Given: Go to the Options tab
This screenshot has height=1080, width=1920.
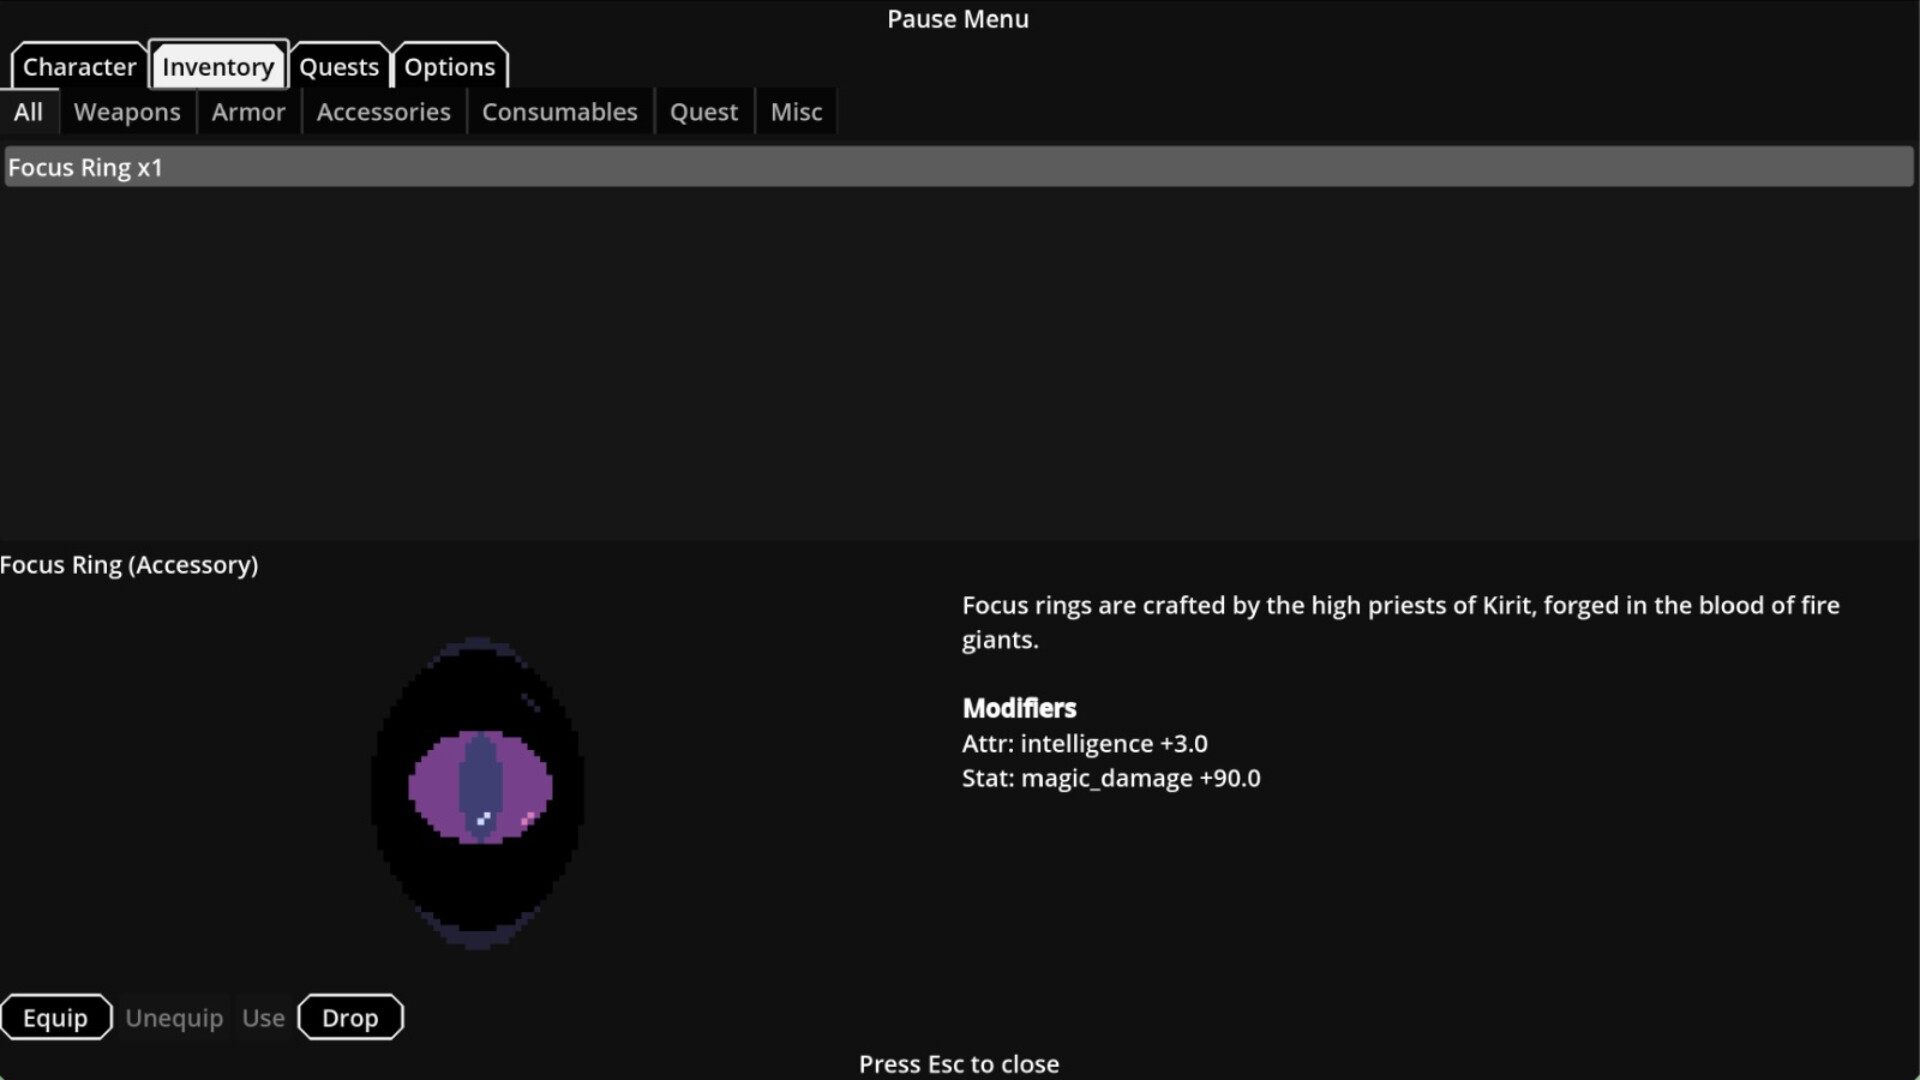Looking at the screenshot, I should (449, 67).
